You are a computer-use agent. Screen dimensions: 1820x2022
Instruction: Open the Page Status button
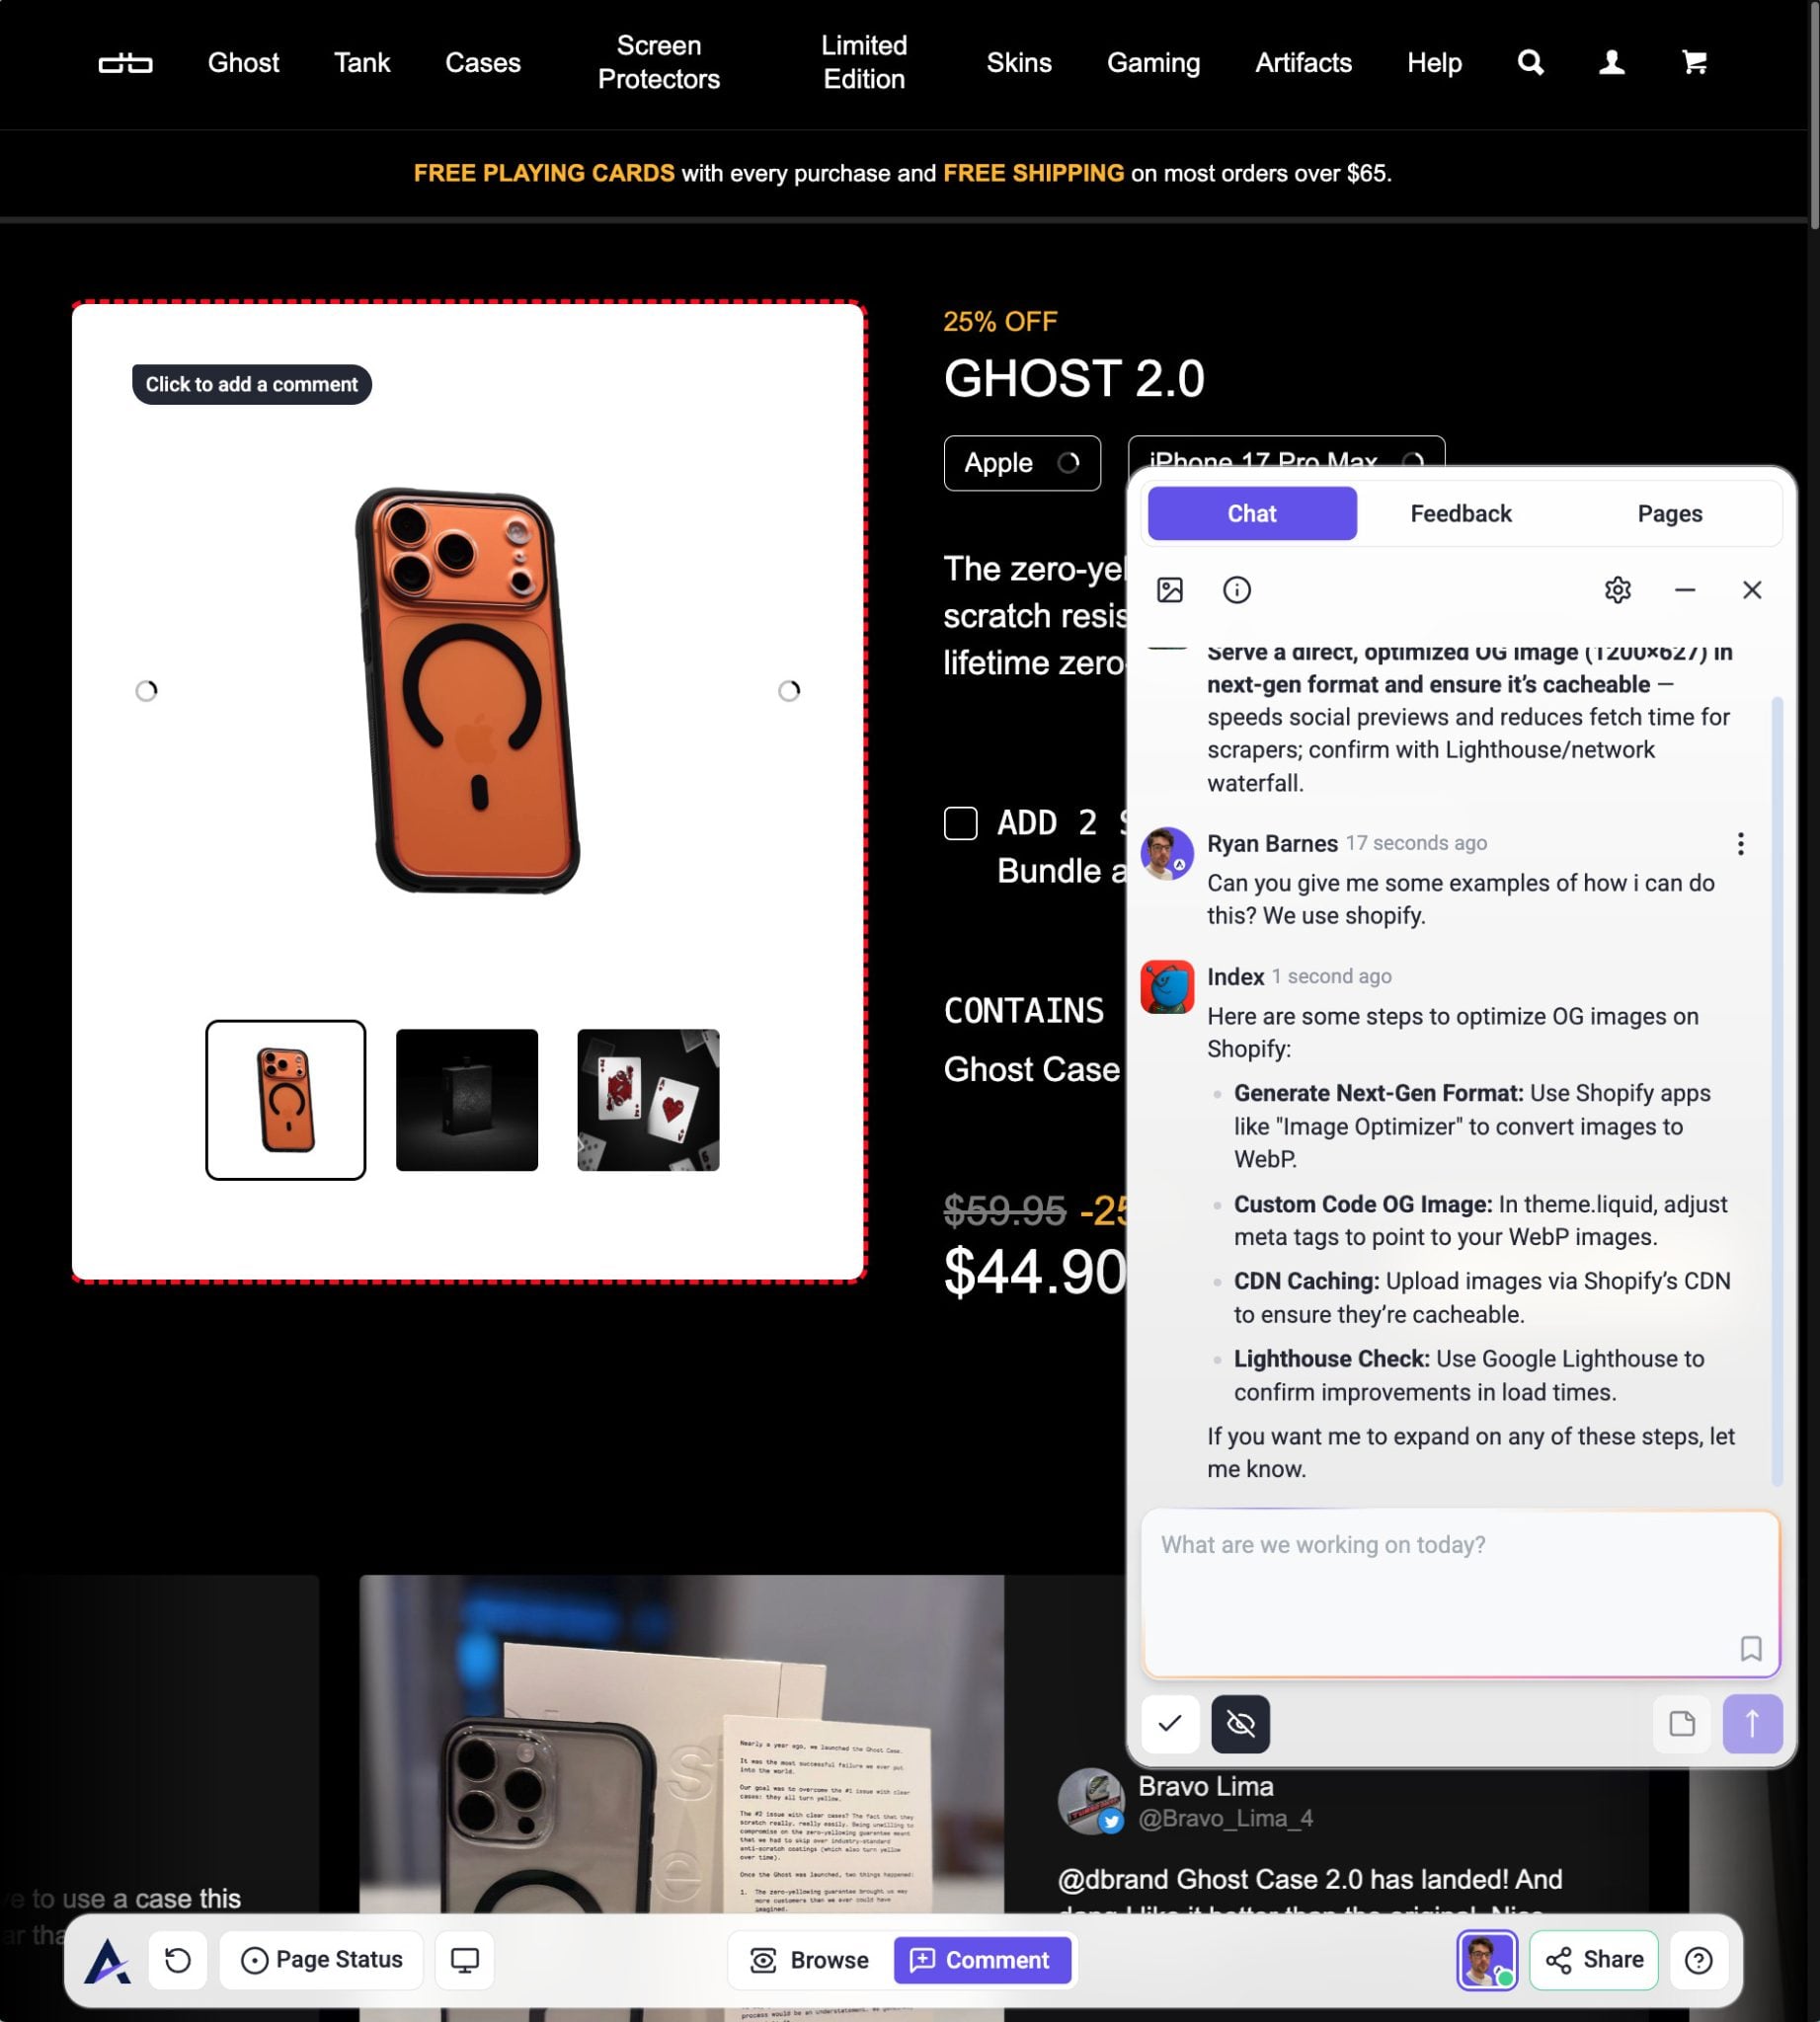tap(322, 1960)
